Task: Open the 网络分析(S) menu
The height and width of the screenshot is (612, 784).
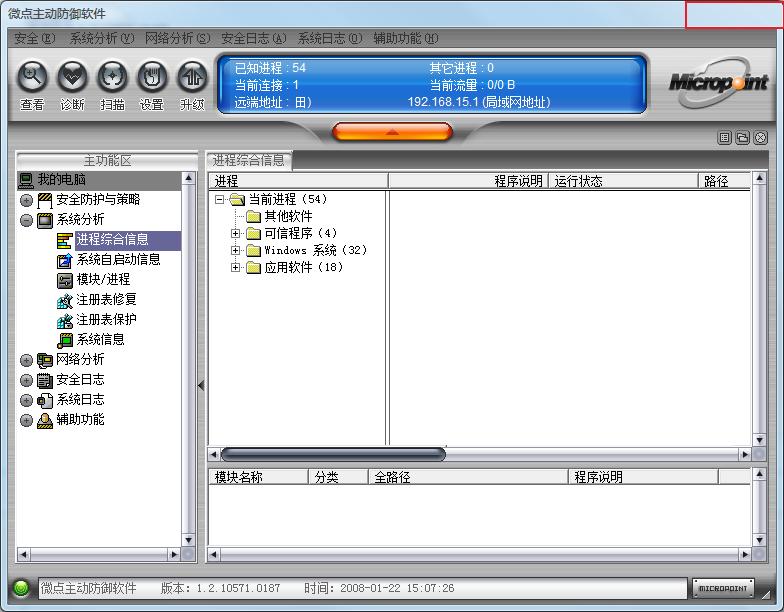Action: coord(178,38)
